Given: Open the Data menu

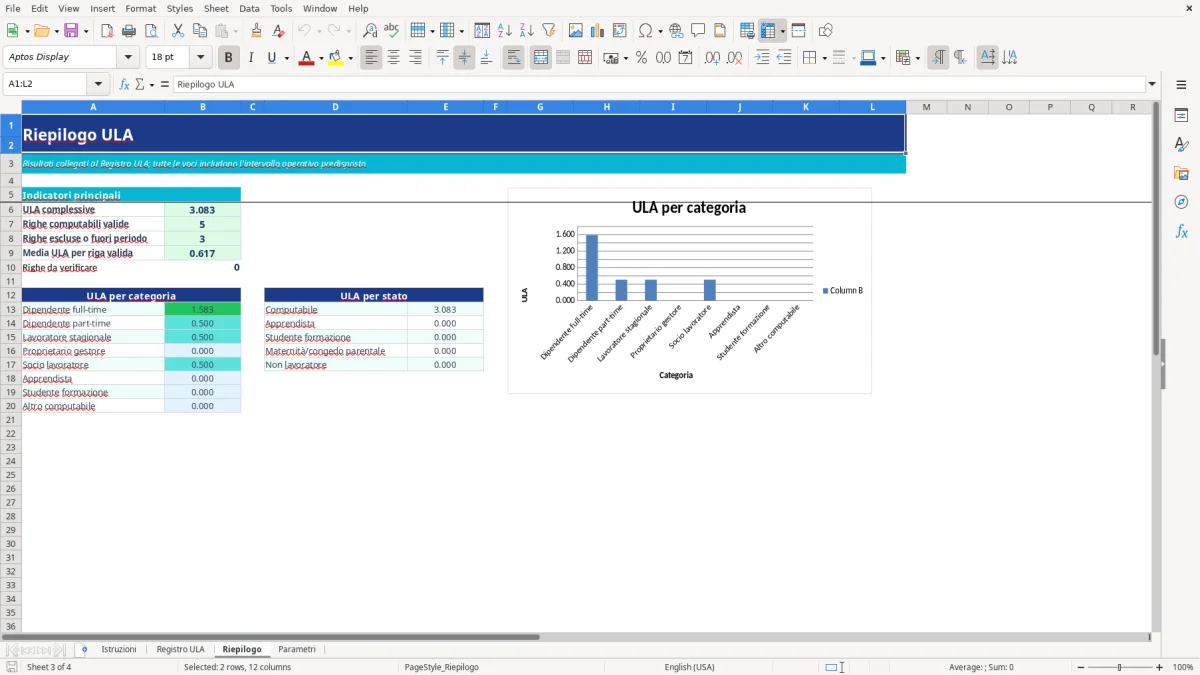Looking at the screenshot, I should click(249, 8).
